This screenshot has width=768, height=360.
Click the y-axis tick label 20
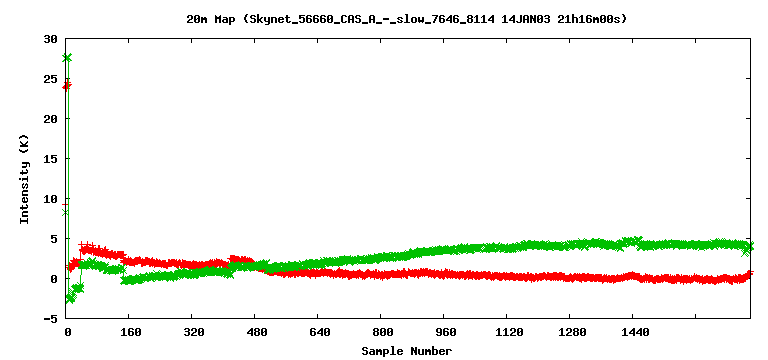[x=51, y=119]
